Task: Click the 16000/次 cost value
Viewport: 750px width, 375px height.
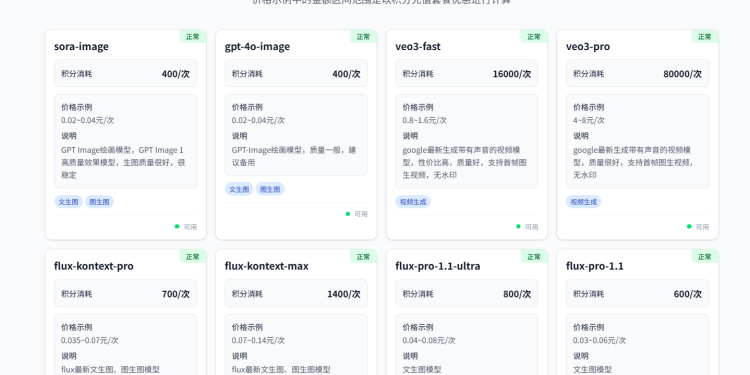Action: pyautogui.click(x=512, y=74)
